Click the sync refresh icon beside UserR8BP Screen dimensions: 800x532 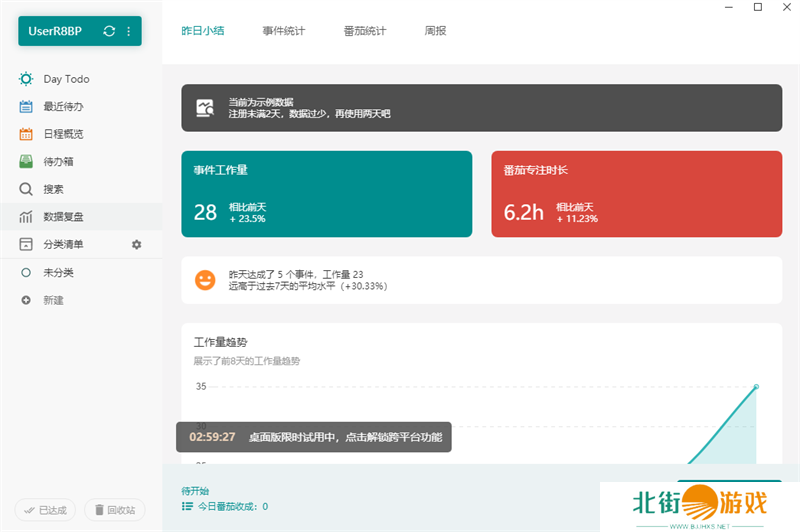(109, 31)
